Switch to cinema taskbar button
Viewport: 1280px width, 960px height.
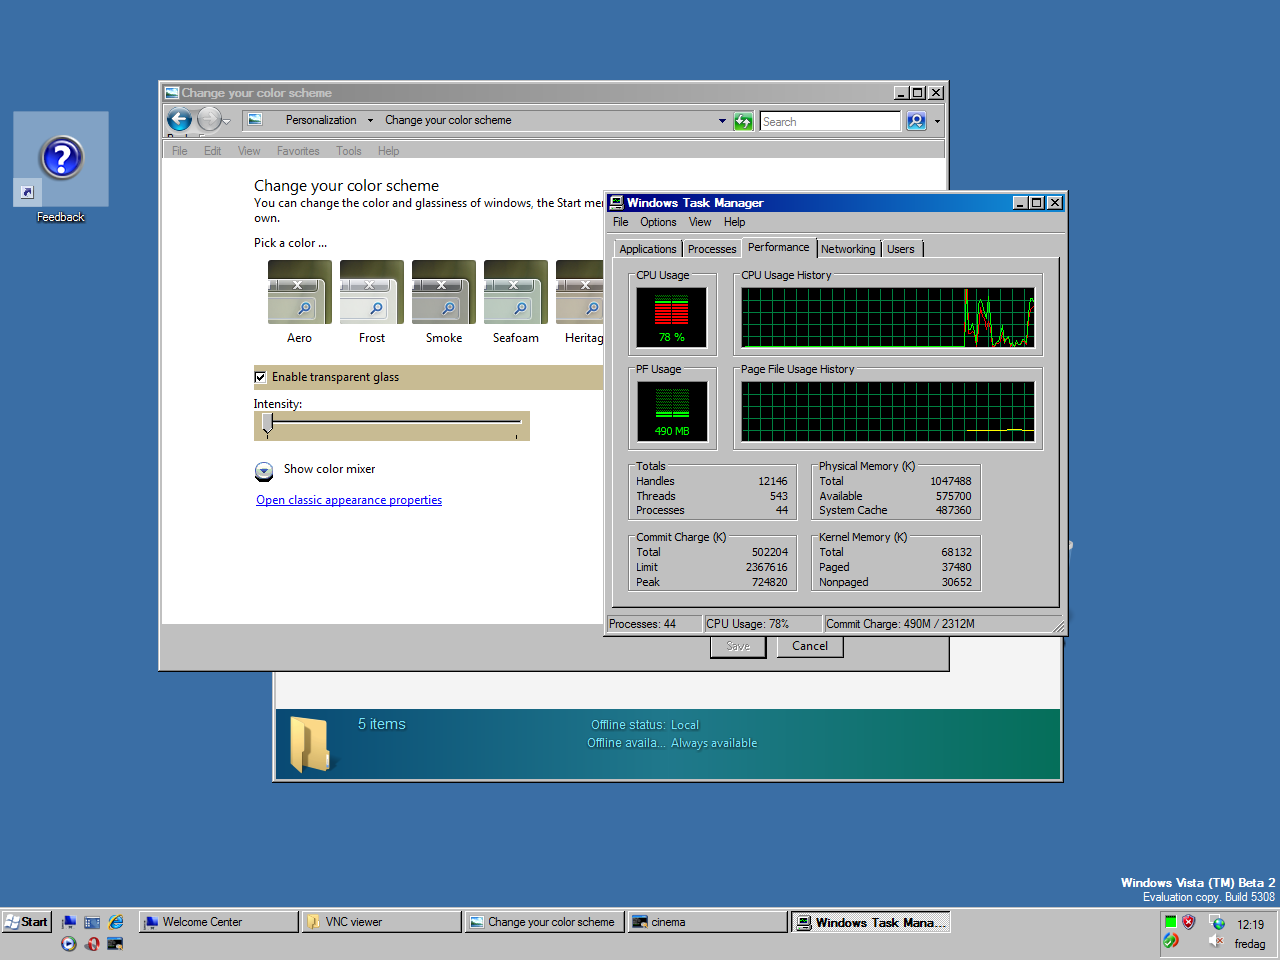(707, 922)
